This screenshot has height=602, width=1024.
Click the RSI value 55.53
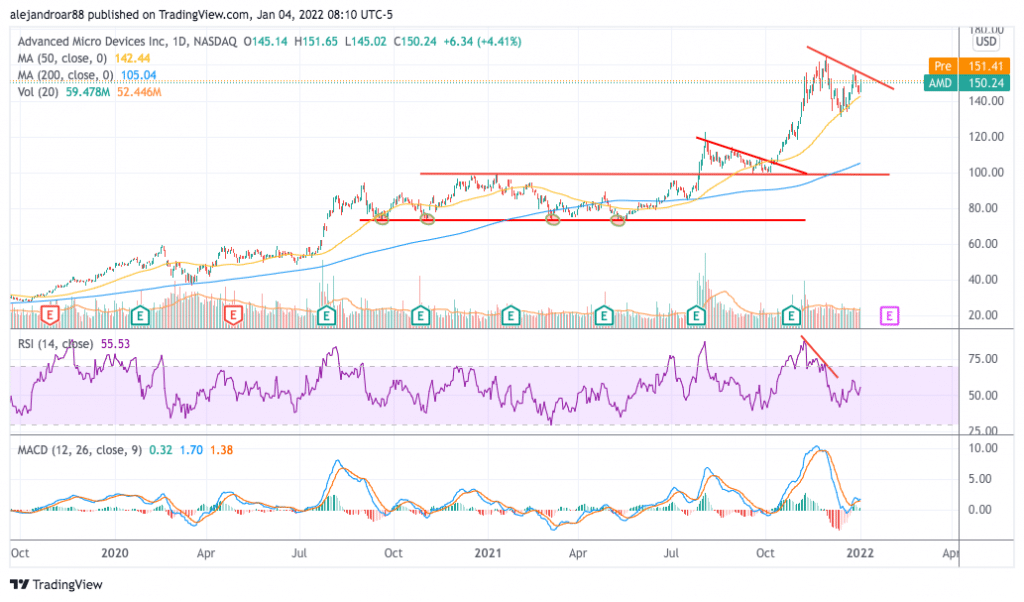pyautogui.click(x=116, y=343)
